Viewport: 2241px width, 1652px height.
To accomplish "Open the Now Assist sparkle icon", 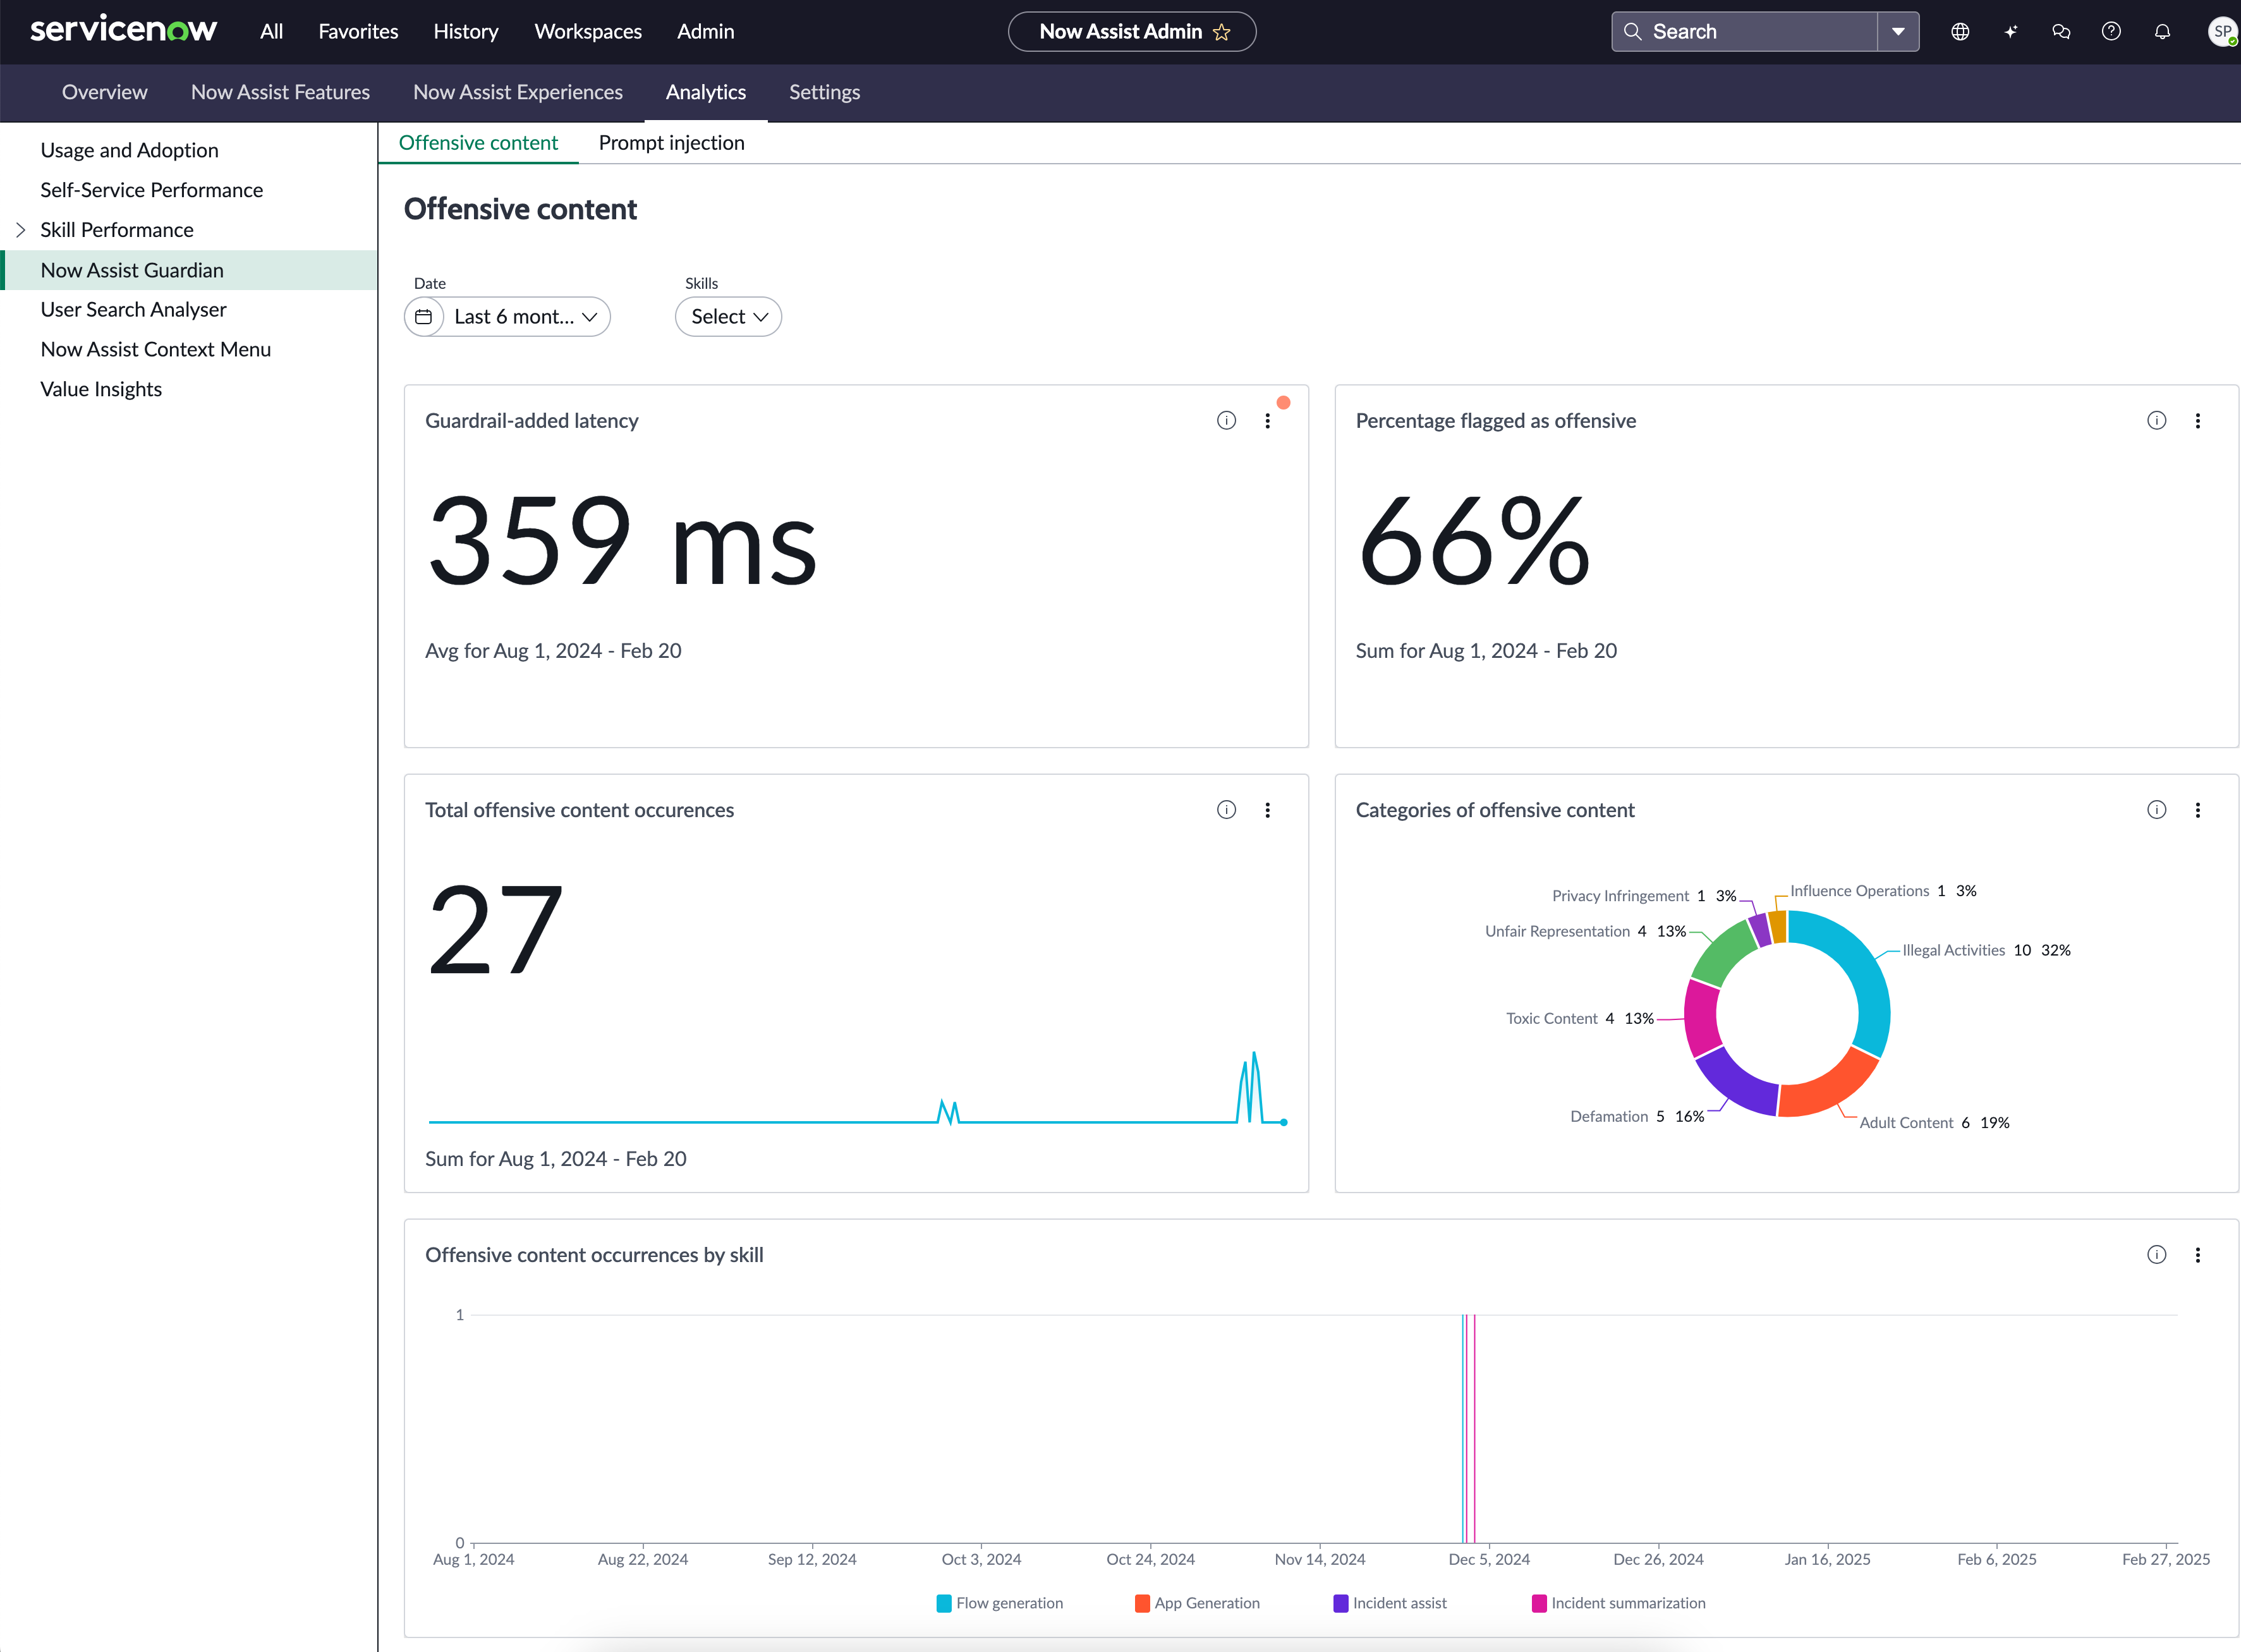I will (2010, 32).
